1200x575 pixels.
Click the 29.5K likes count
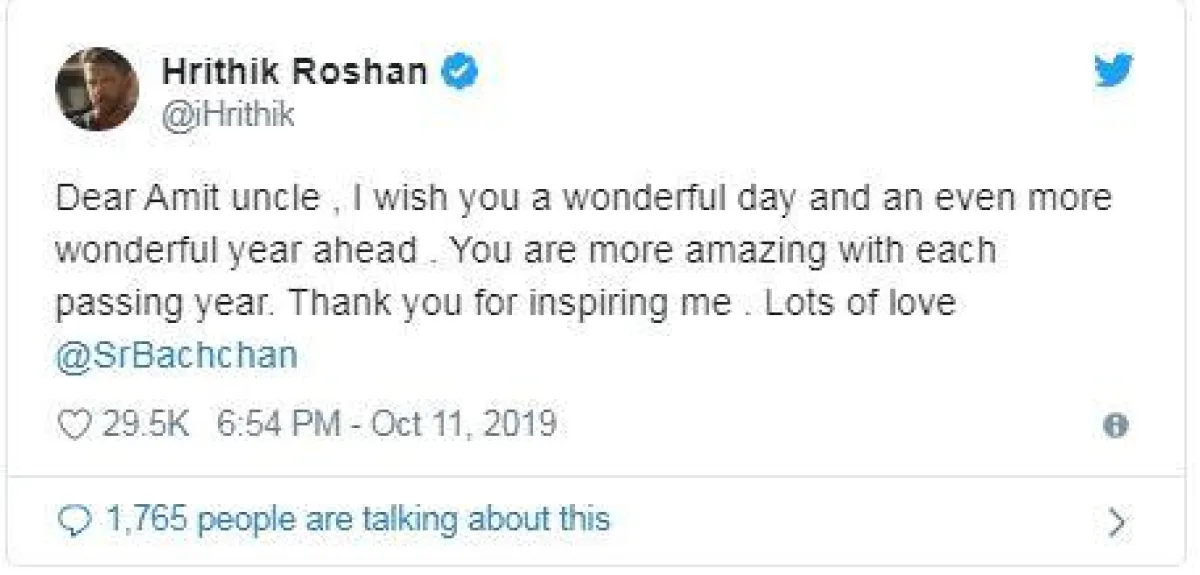[146, 425]
